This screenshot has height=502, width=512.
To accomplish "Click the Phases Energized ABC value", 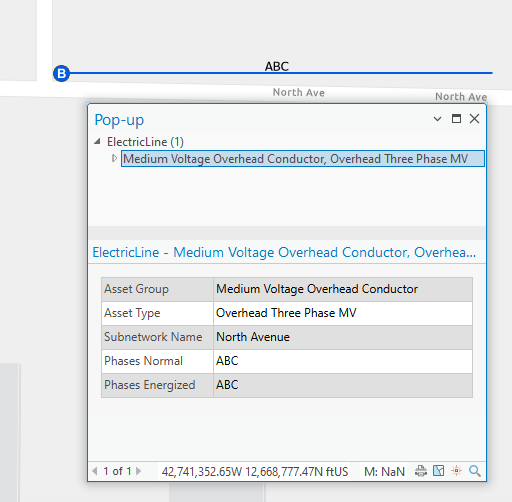I will (x=227, y=385).
